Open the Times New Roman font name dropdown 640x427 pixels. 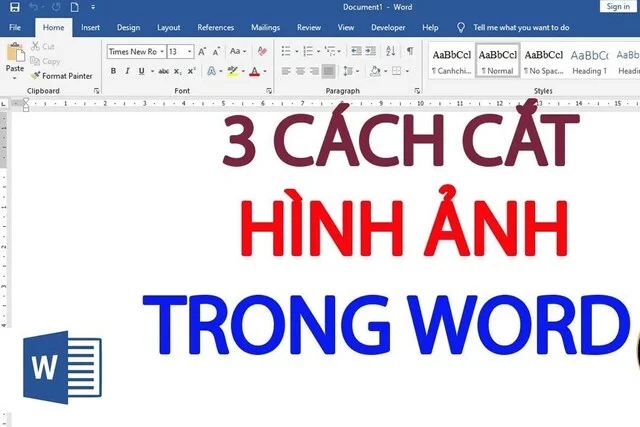[x=162, y=51]
